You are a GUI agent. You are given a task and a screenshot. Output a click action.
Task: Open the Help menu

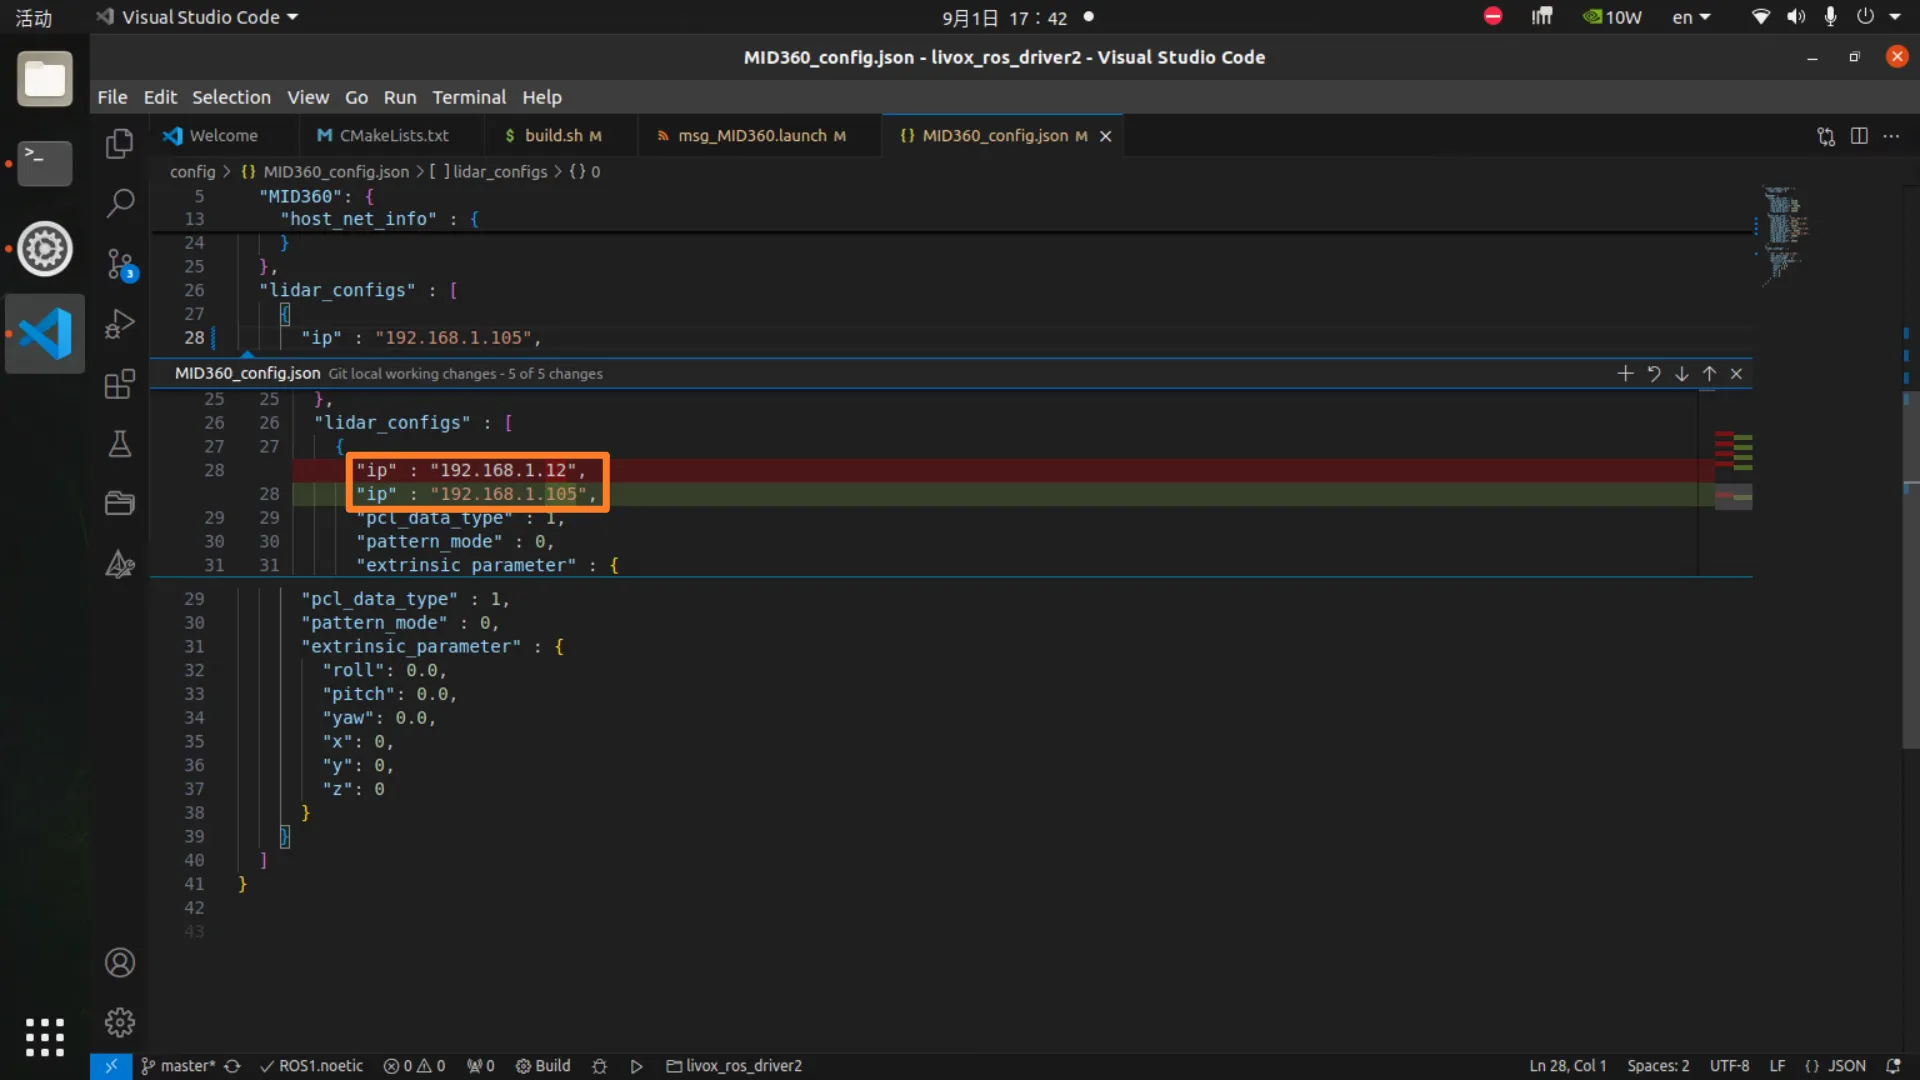(542, 97)
